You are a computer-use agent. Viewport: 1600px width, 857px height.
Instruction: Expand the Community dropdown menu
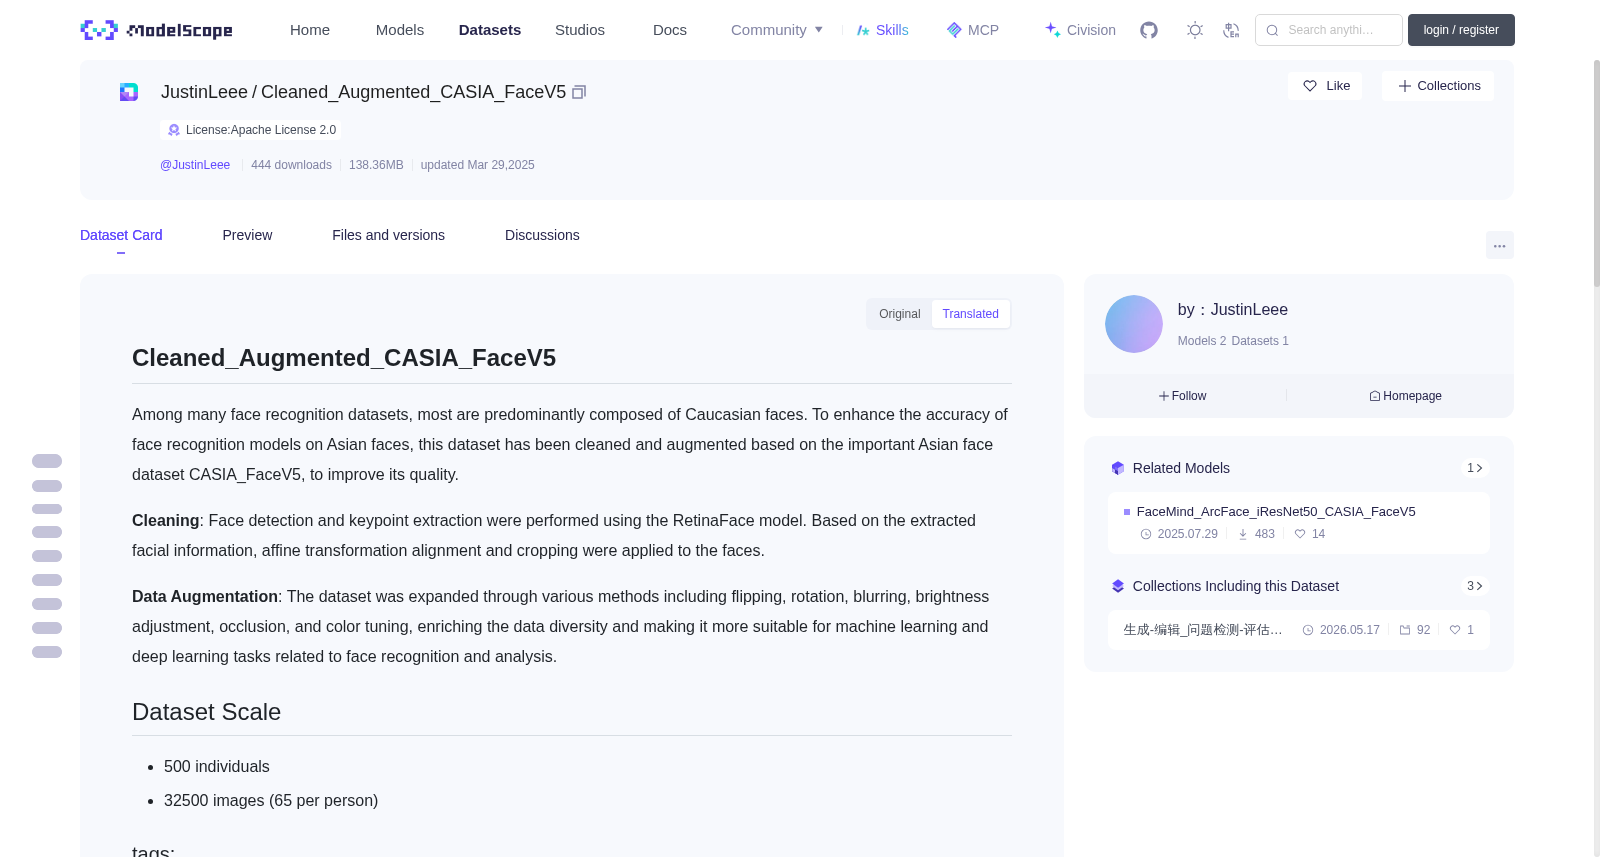(x=777, y=30)
